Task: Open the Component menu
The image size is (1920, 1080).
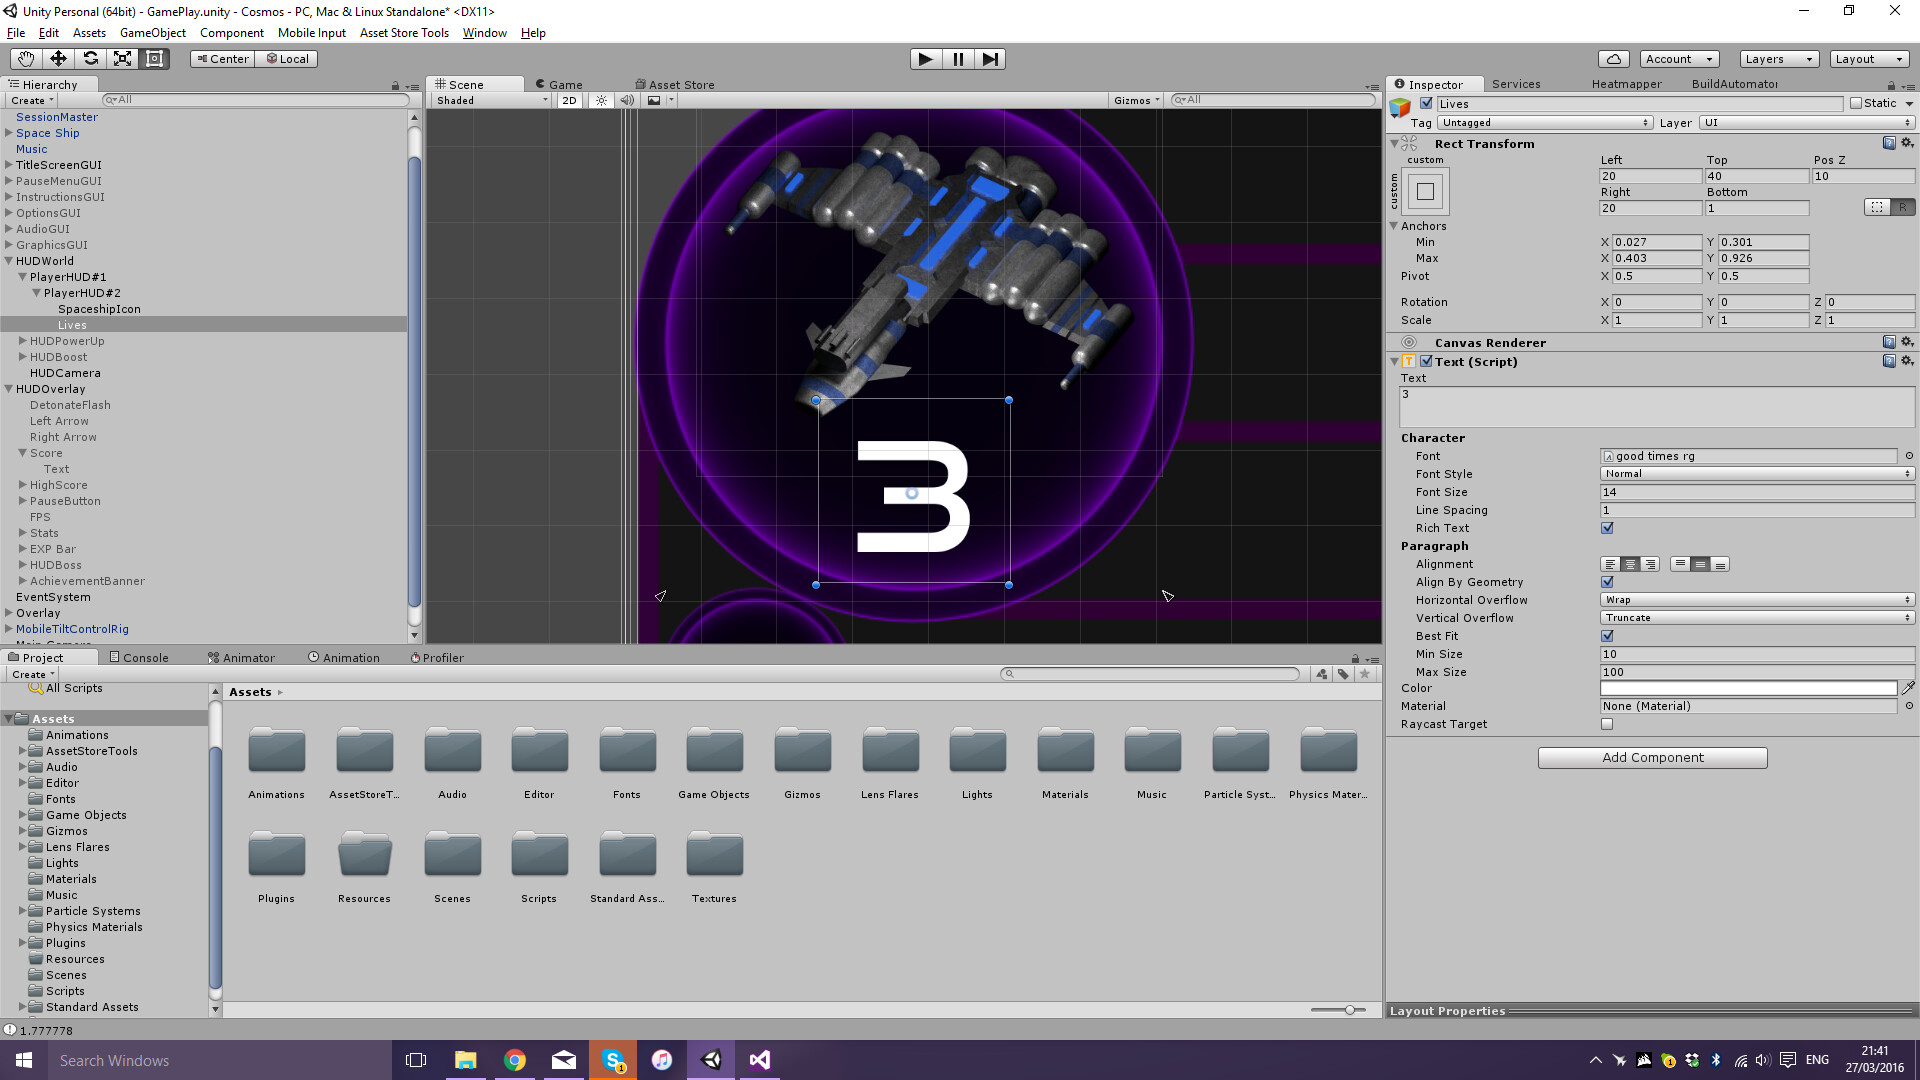Action: tap(231, 33)
